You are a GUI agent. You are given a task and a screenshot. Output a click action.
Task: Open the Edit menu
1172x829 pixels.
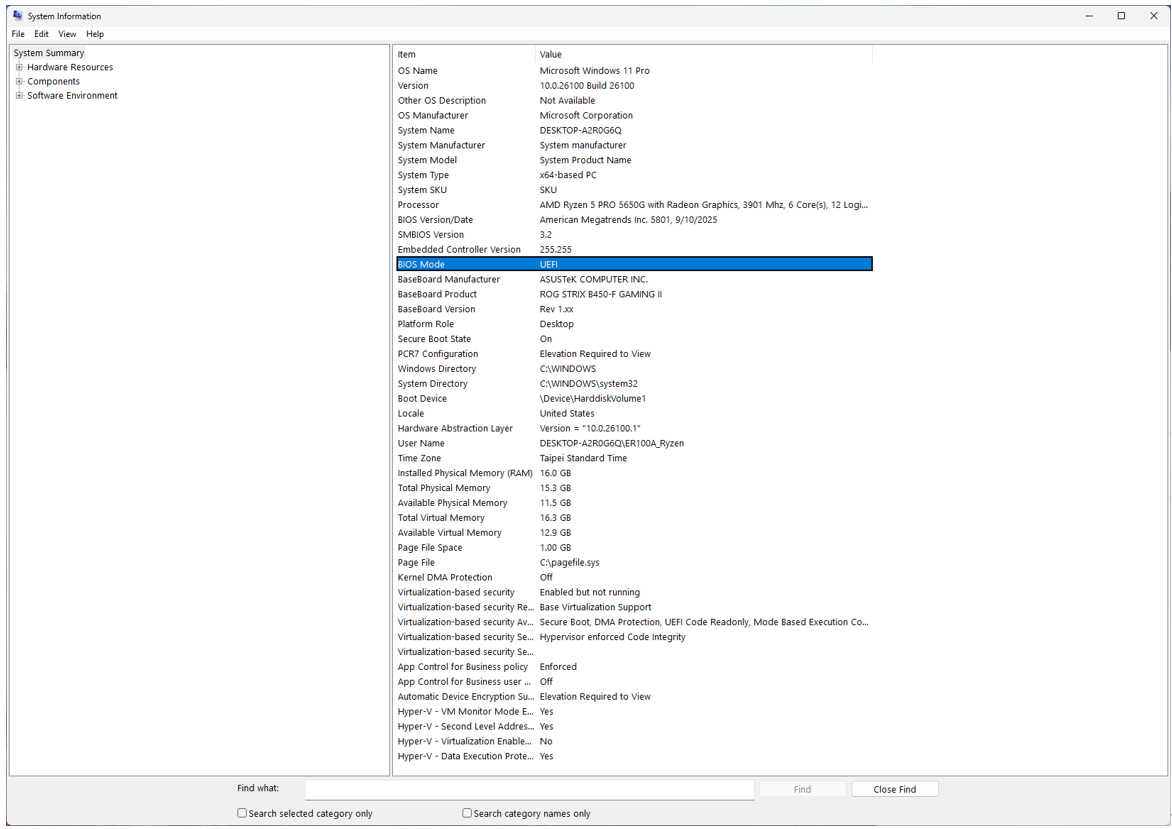pos(41,34)
